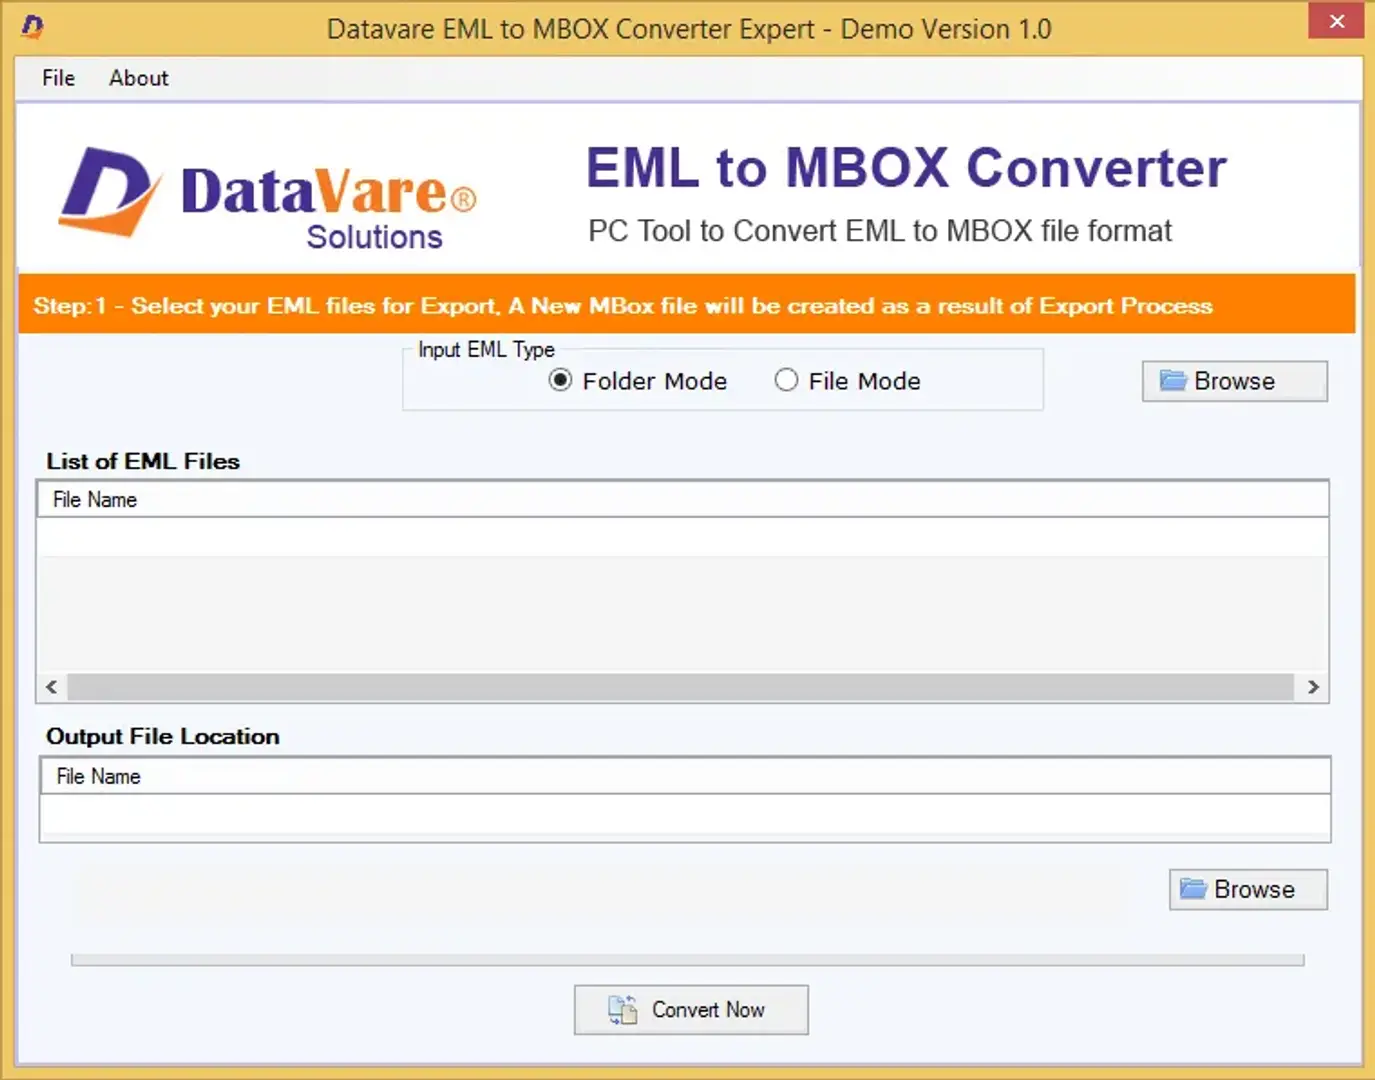Click the folder icon on the output Browse button
Viewport: 1375px width, 1080px height.
tap(1192, 889)
